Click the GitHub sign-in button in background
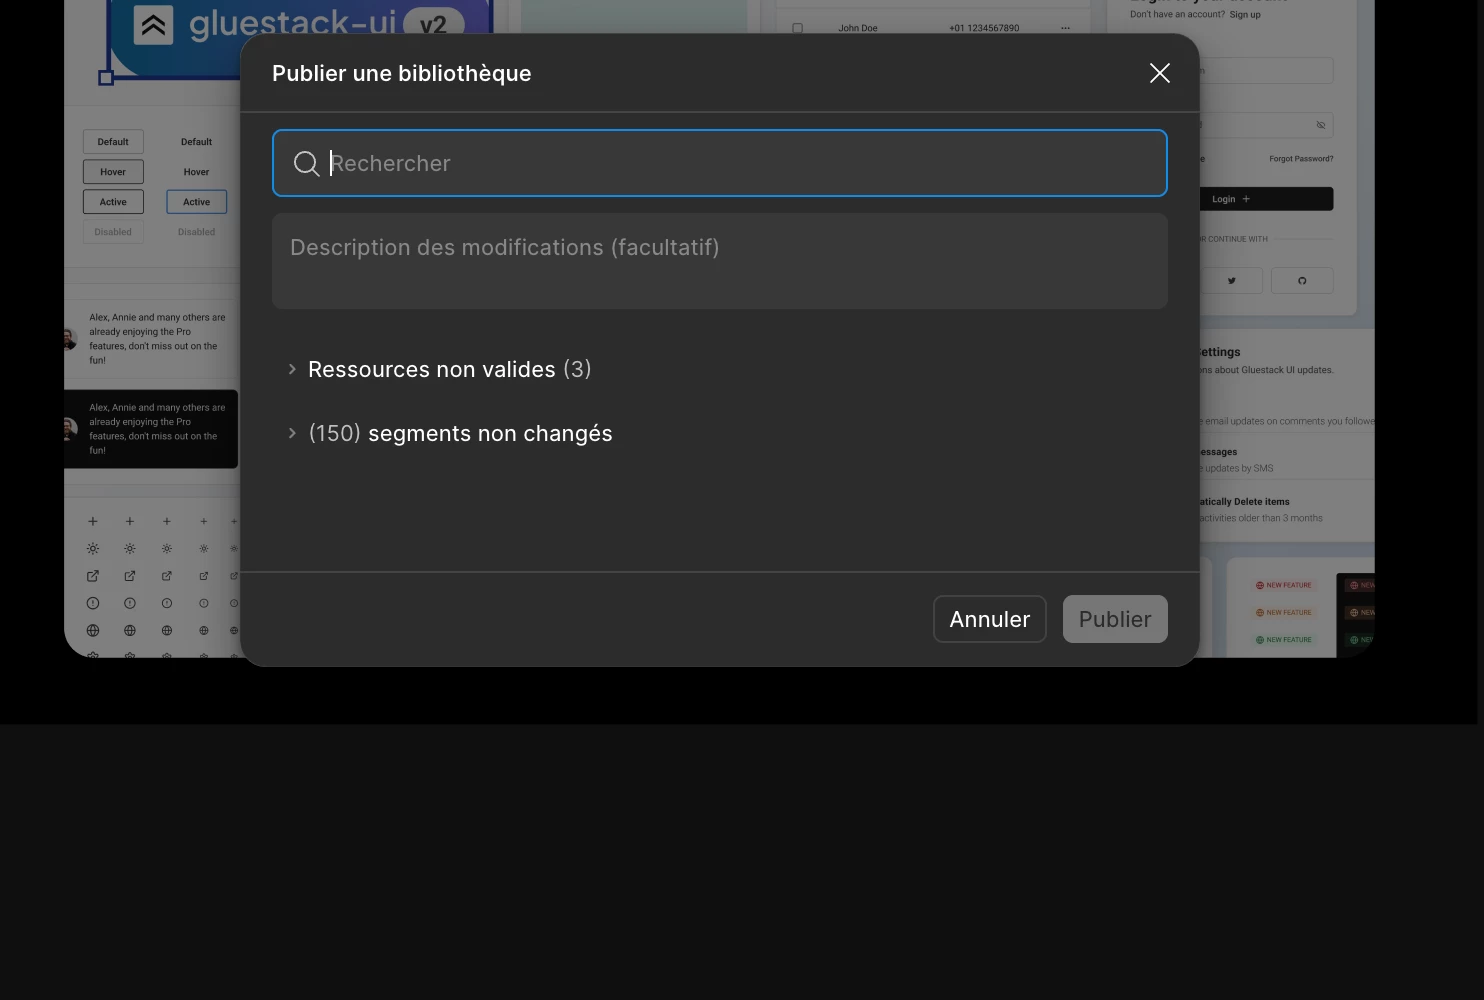The image size is (1484, 1000). tap(1302, 281)
